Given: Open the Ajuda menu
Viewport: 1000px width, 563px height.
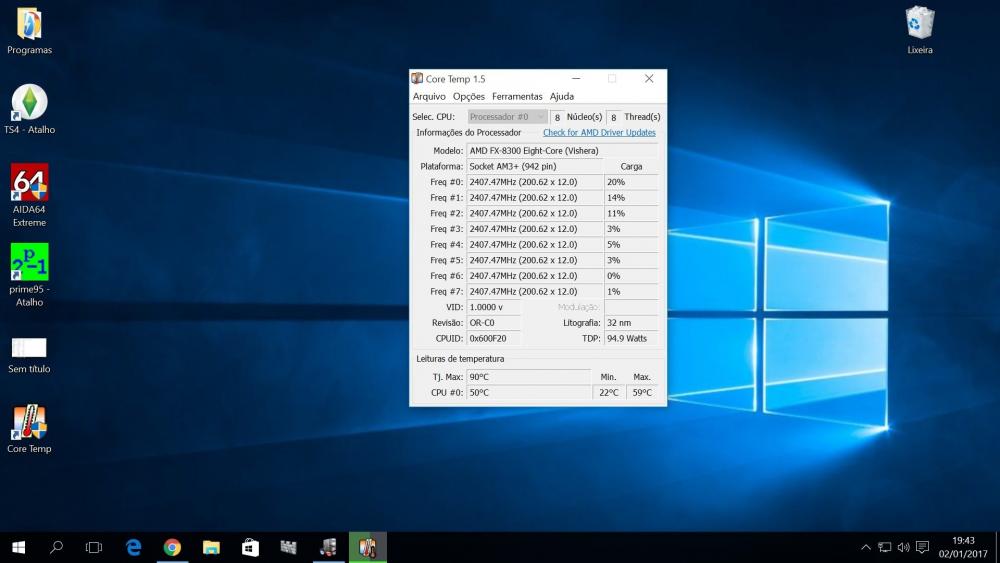Looking at the screenshot, I should click(x=562, y=97).
